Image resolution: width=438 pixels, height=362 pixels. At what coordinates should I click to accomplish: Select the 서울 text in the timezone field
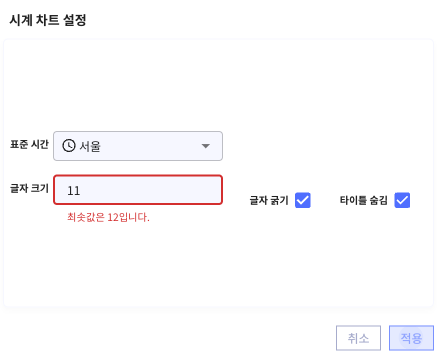pyautogui.click(x=90, y=146)
